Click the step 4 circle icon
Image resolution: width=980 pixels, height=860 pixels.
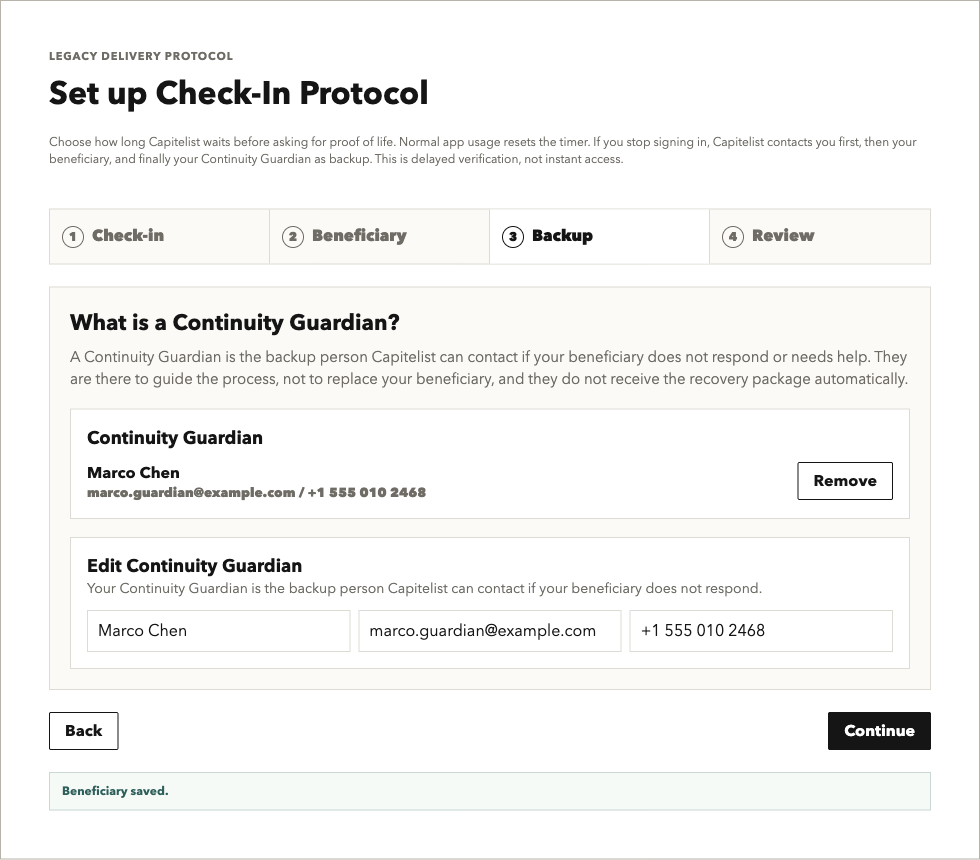733,237
